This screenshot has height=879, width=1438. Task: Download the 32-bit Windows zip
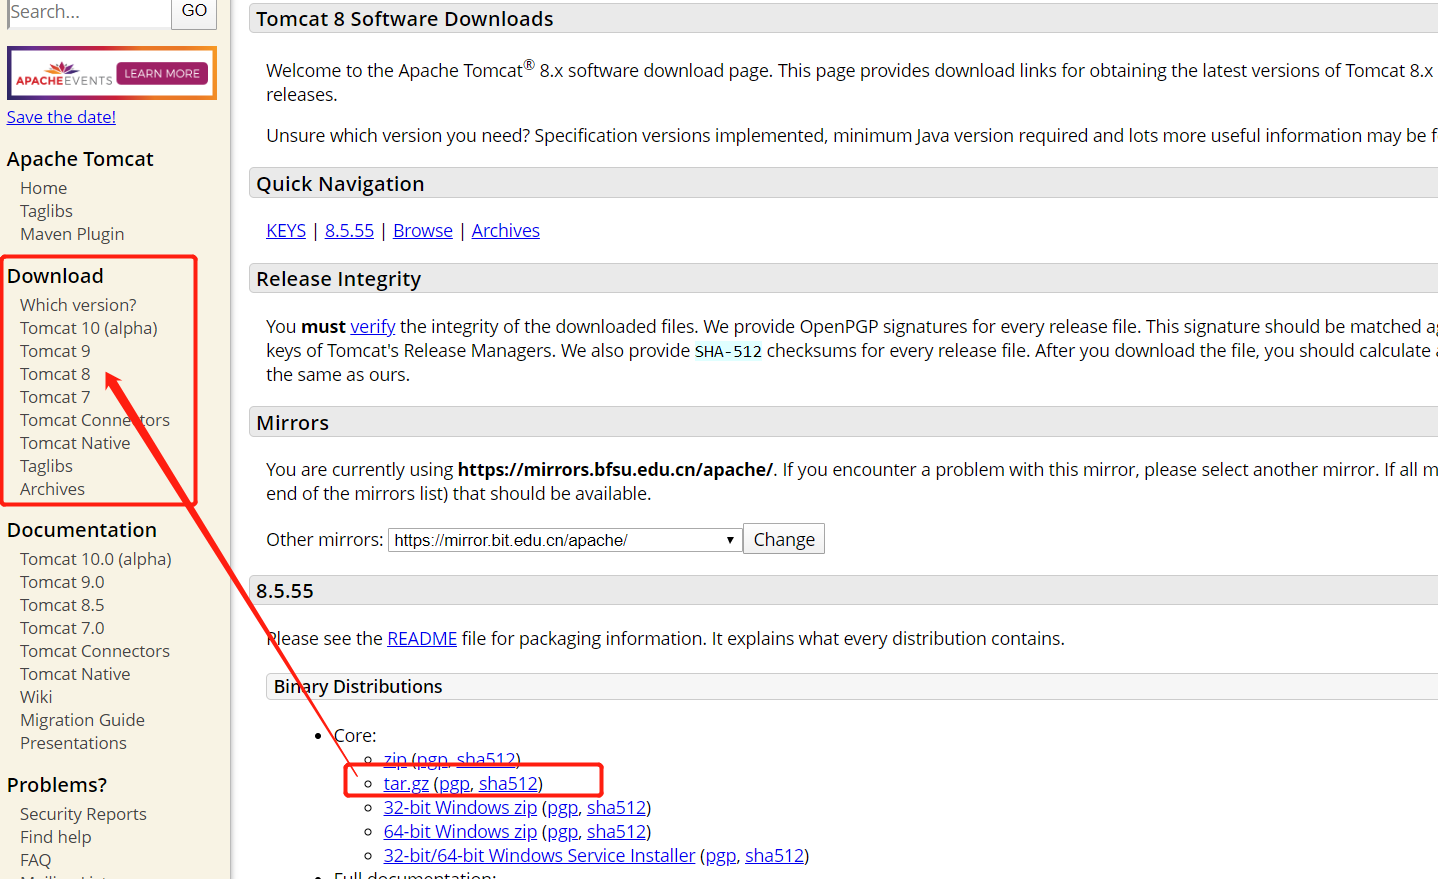(x=460, y=808)
